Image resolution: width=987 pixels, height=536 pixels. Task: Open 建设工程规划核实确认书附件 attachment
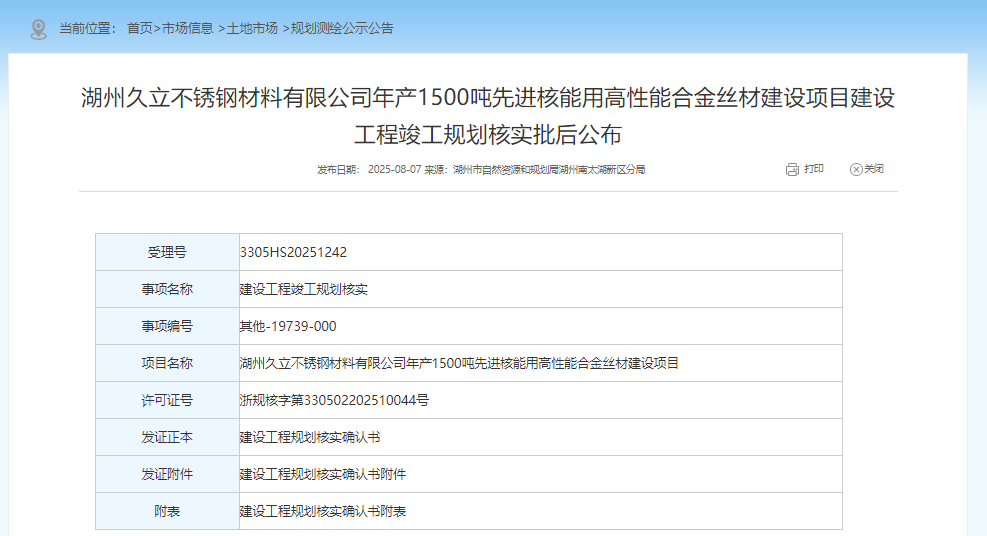(323, 474)
